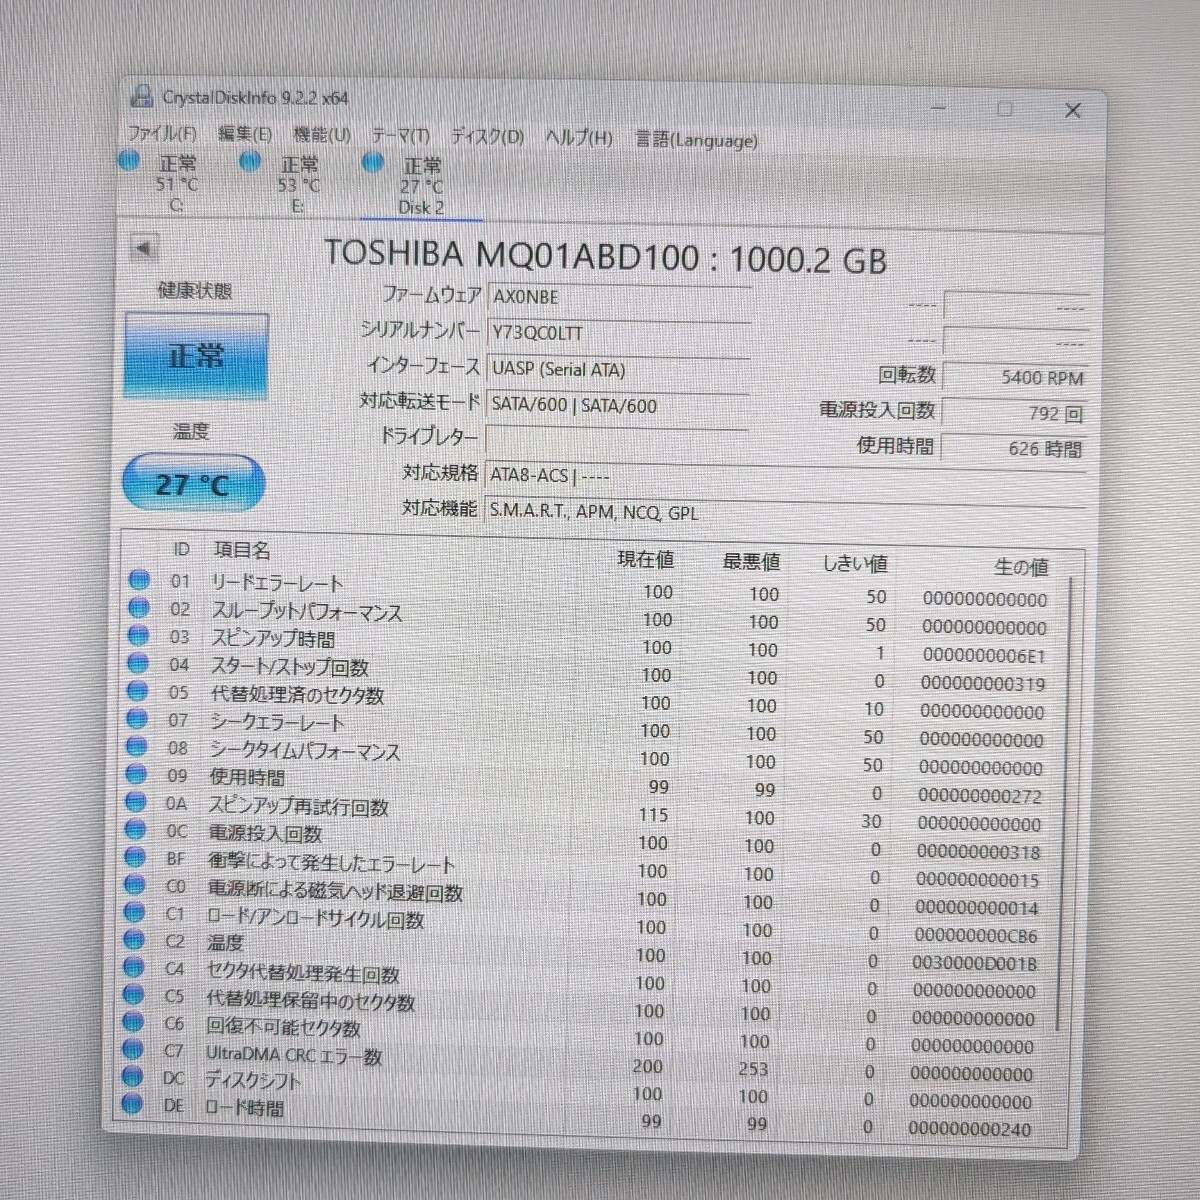Click the status circle for ロード時間
The width and height of the screenshot is (1200, 1200).
click(130, 1105)
